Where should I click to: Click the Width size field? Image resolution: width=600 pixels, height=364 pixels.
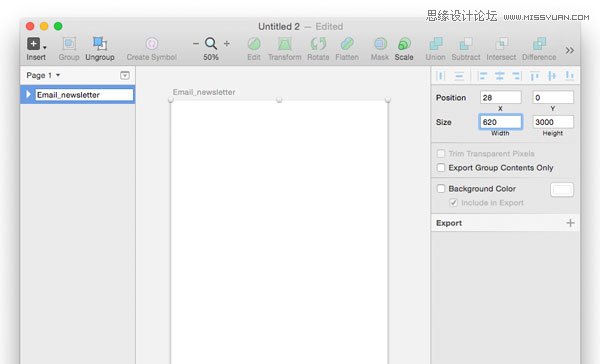click(x=501, y=122)
